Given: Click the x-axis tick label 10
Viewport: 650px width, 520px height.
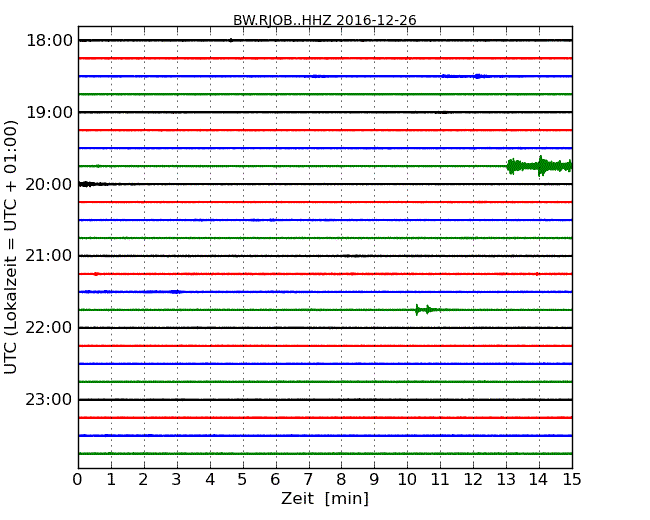Looking at the screenshot, I should pos(407,480).
